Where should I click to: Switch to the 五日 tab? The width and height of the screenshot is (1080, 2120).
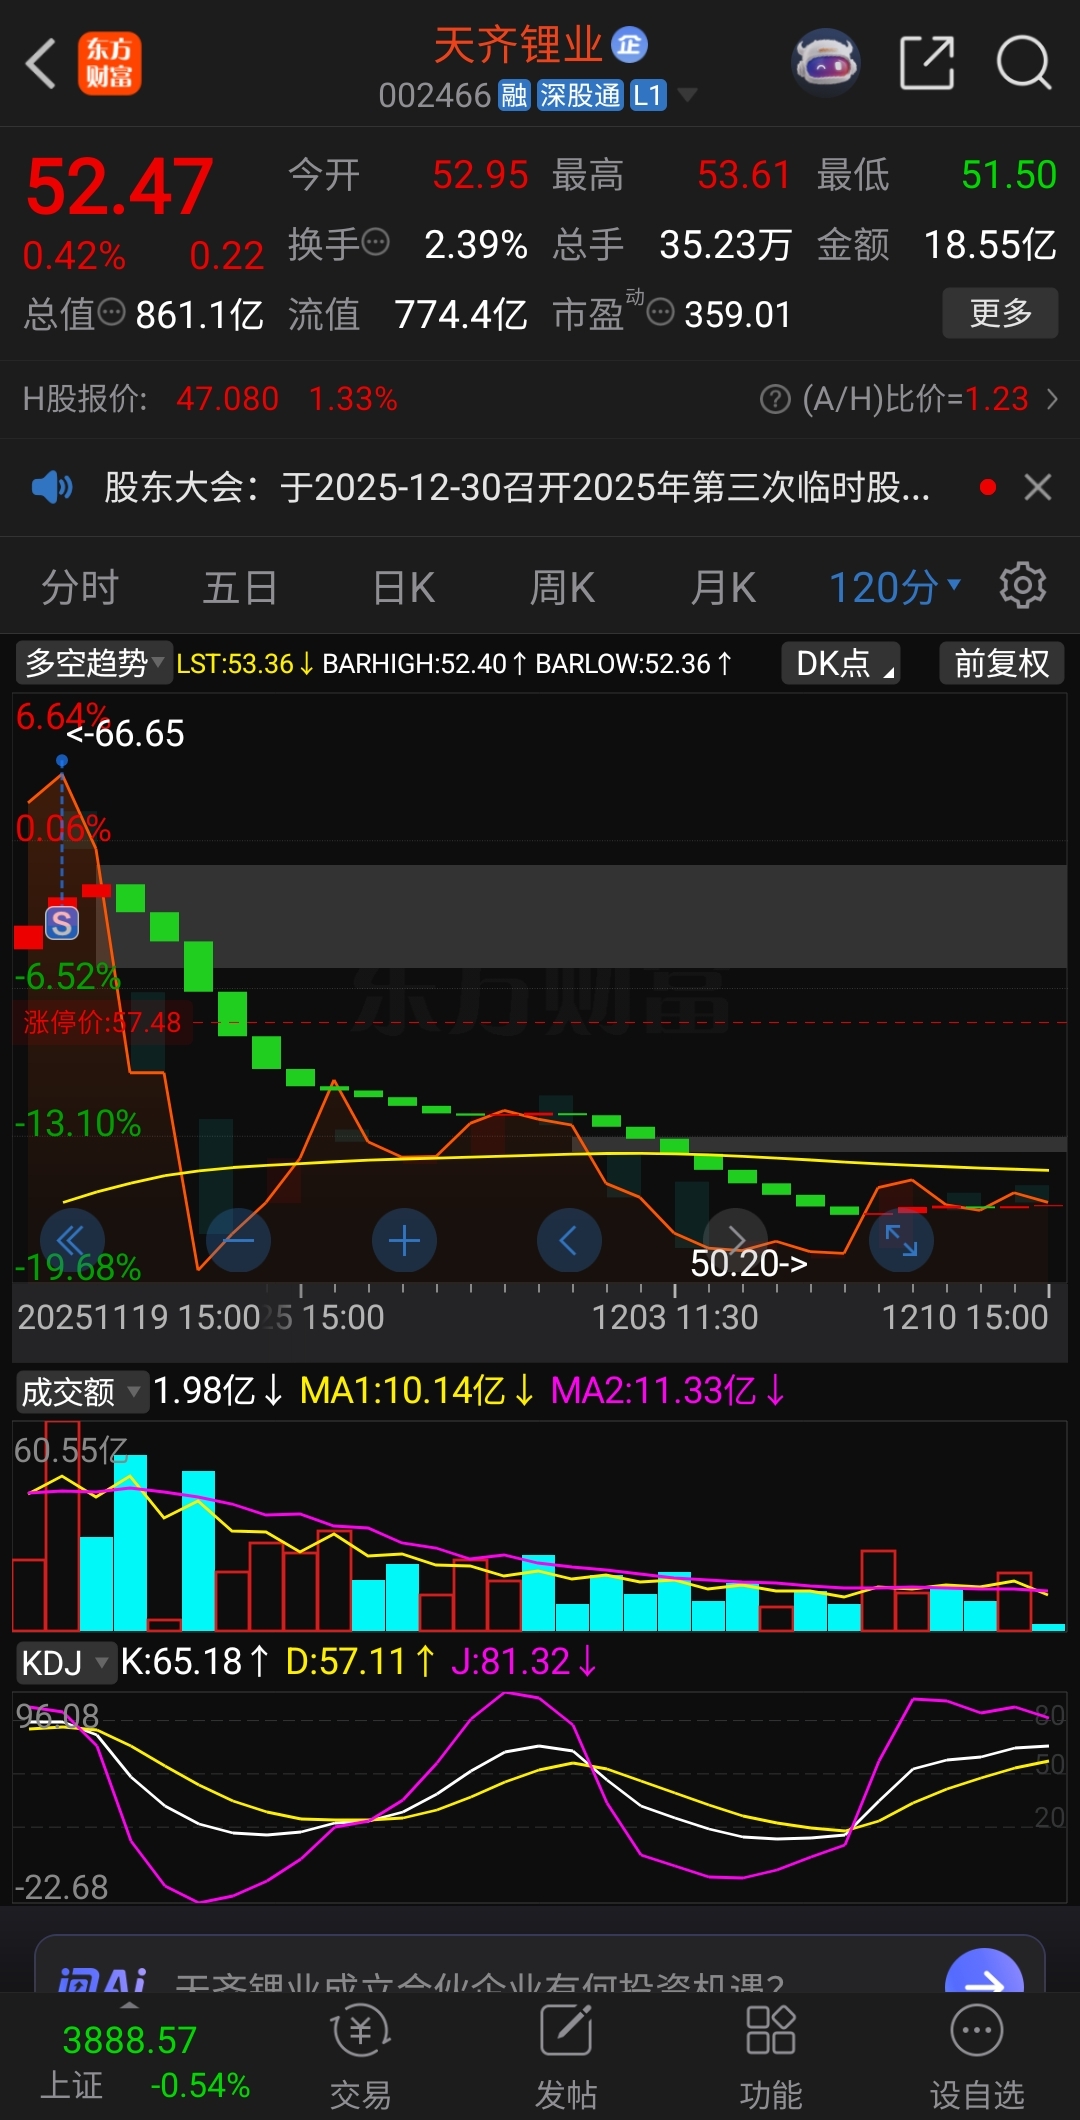pyautogui.click(x=240, y=587)
